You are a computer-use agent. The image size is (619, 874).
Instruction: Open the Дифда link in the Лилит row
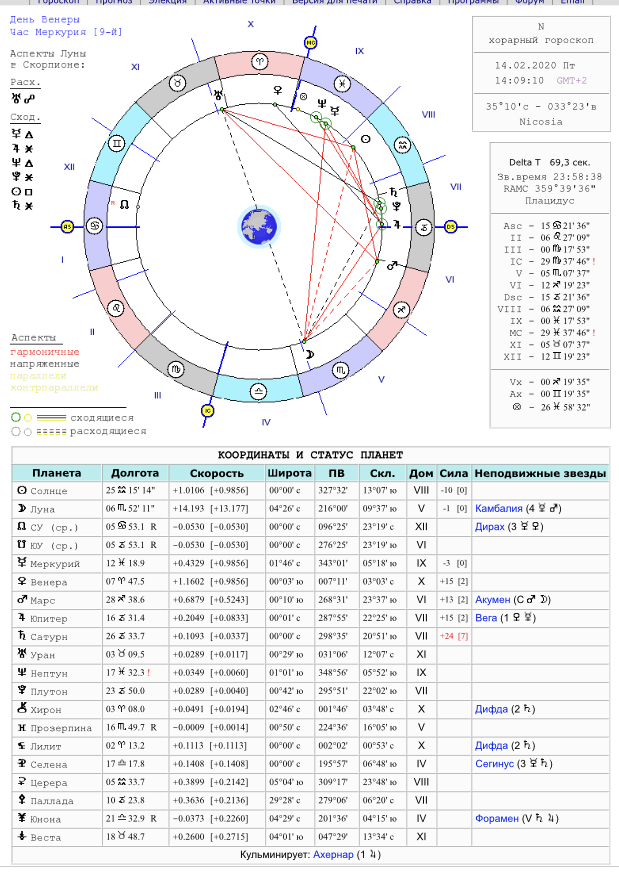[491, 745]
